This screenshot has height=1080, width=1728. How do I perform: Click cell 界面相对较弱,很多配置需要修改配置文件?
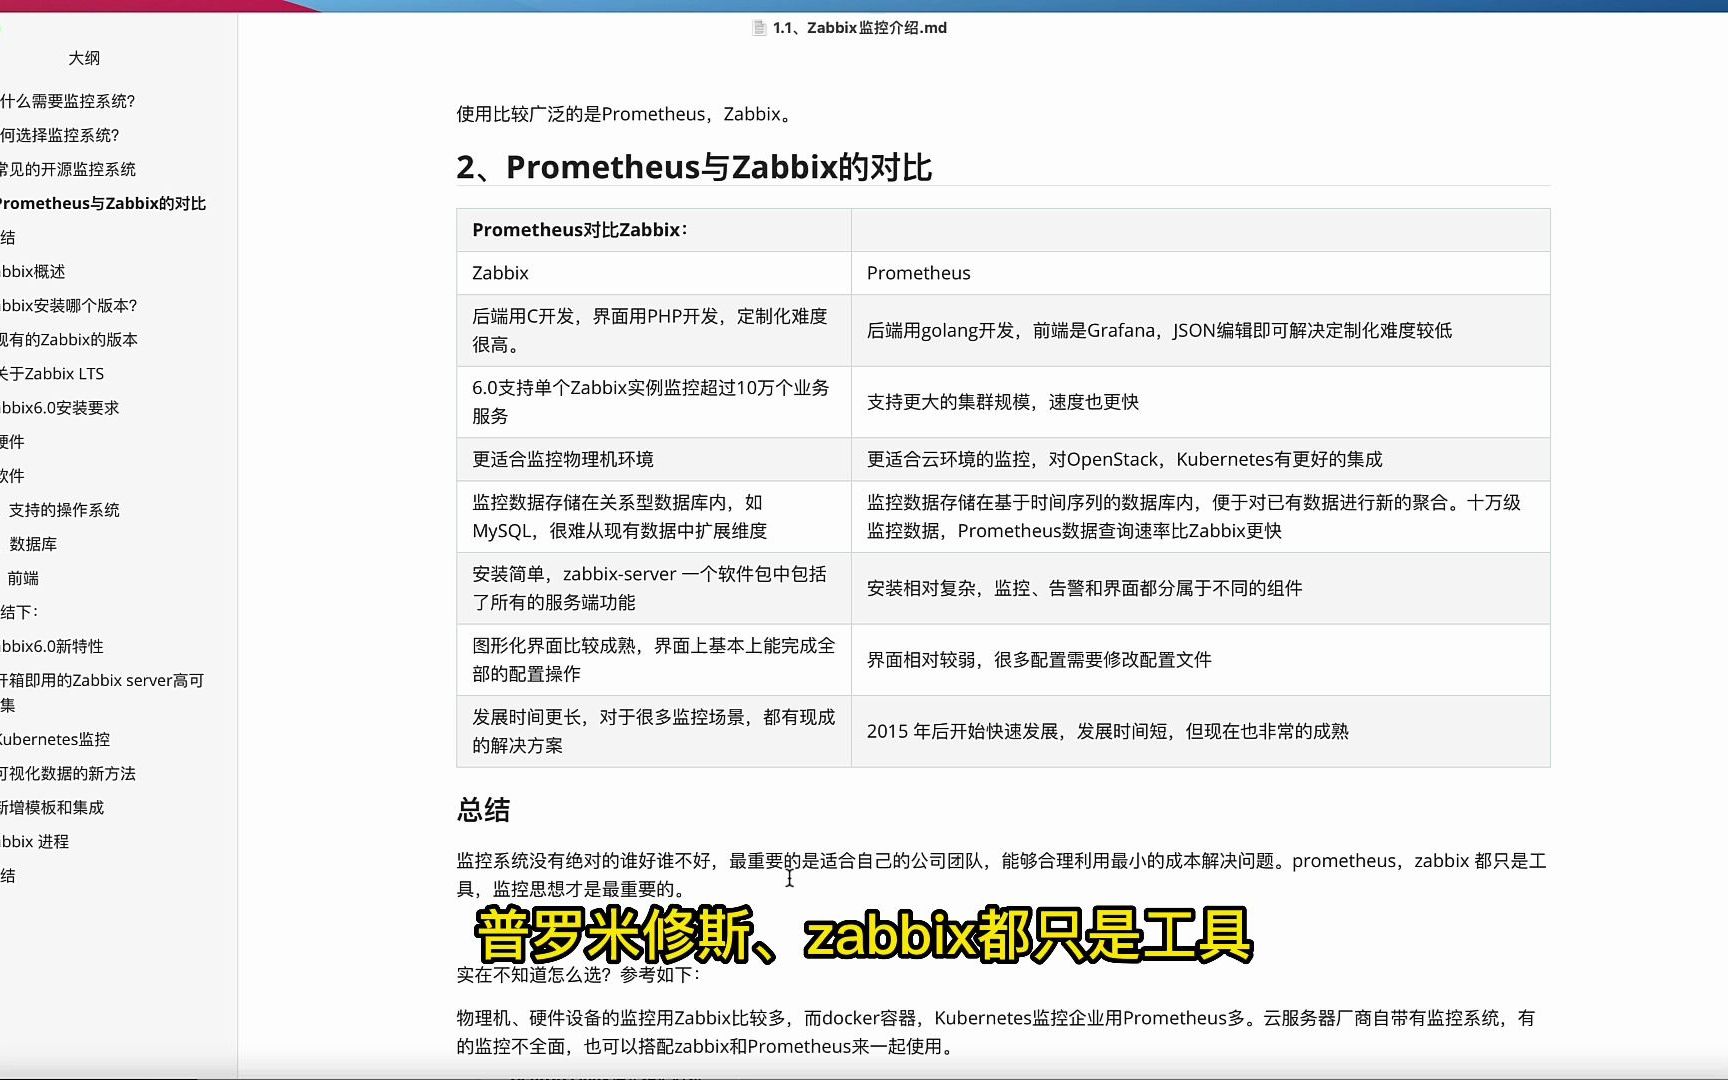point(1200,660)
